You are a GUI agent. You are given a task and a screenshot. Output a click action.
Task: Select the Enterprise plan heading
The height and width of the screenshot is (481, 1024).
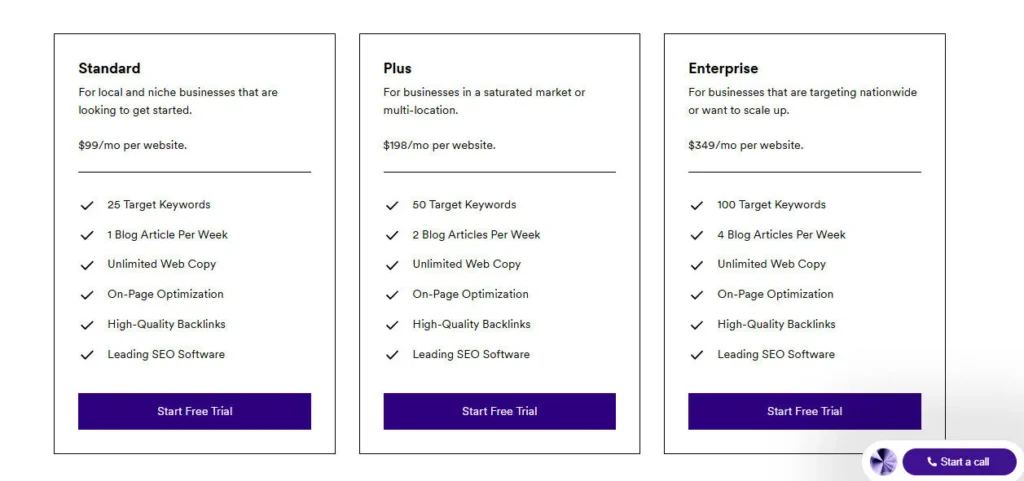pyautogui.click(x=723, y=68)
